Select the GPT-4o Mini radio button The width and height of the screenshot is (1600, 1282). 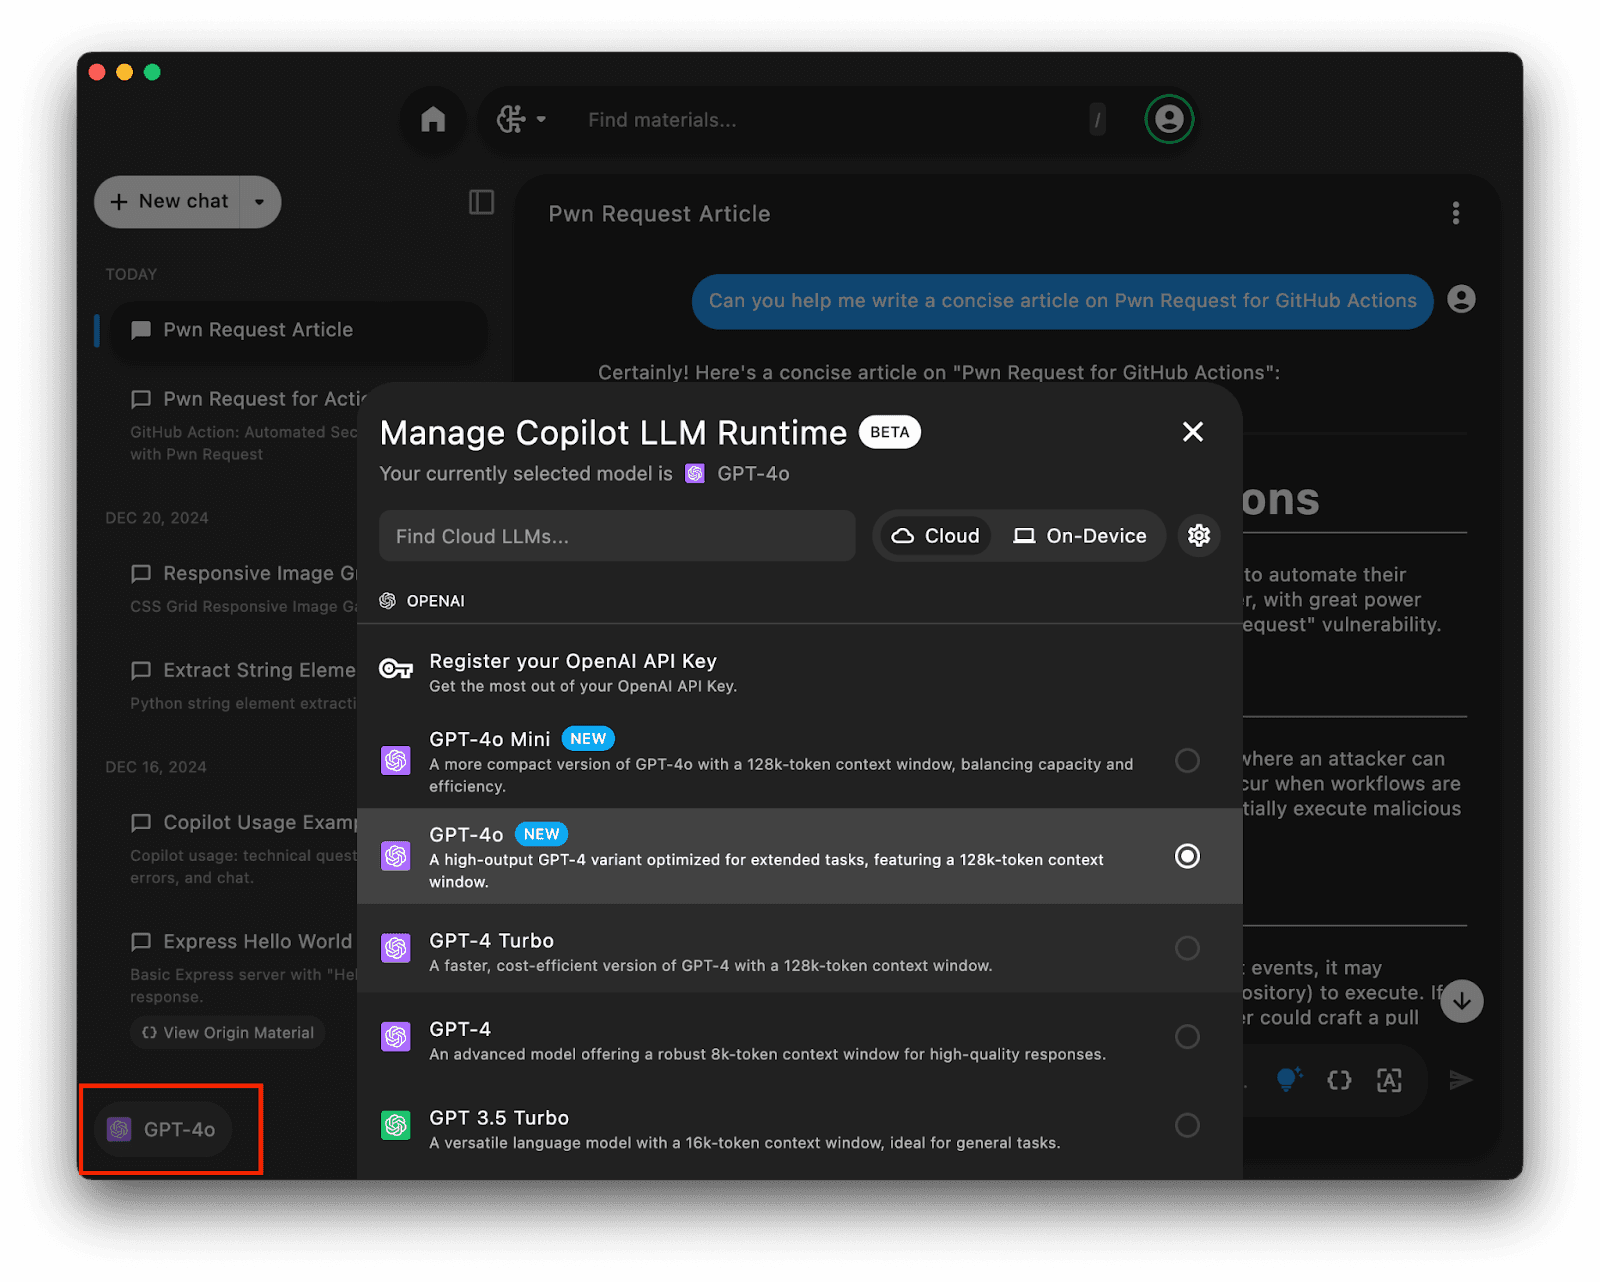pyautogui.click(x=1187, y=761)
